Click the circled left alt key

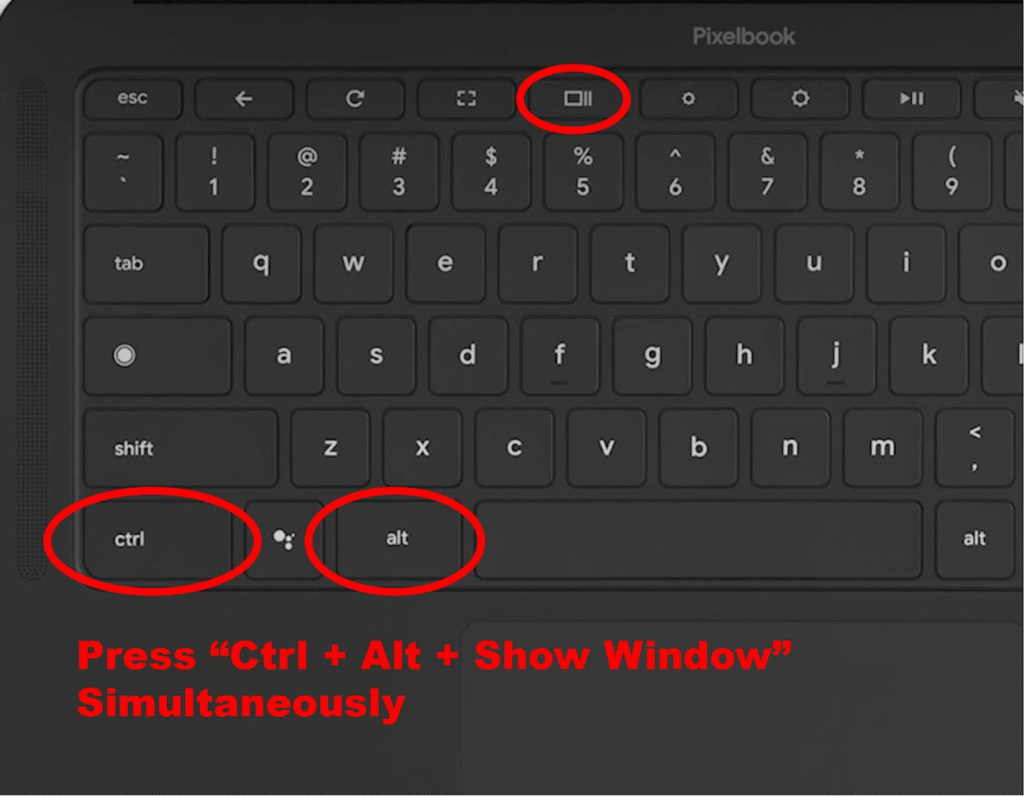398,540
